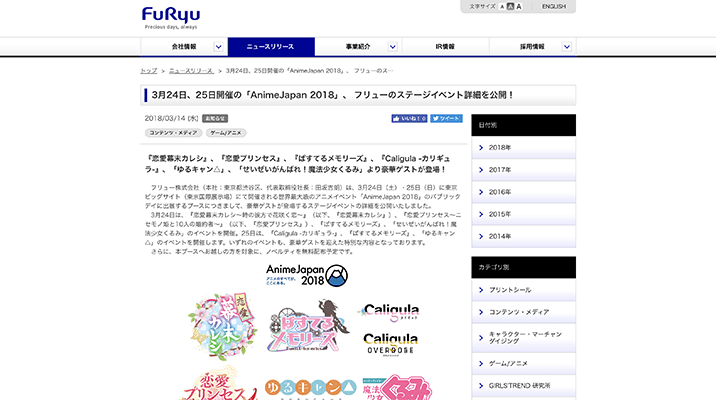This screenshot has height=400, width=716.
Task: Open the IR情報 menu
Action: tap(445, 47)
